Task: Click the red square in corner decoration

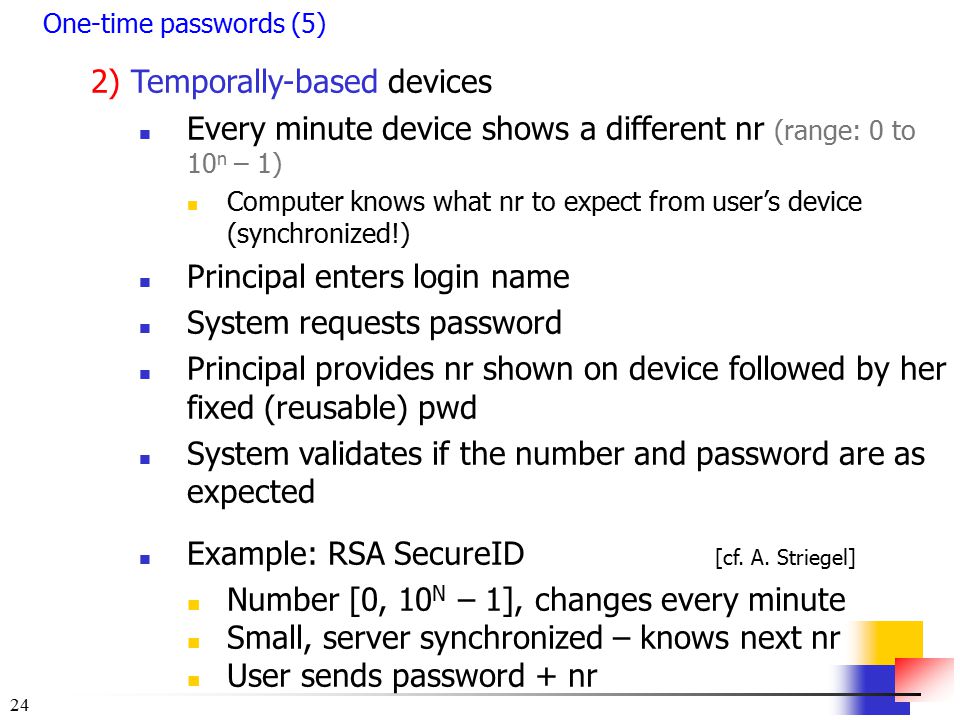Action: click(926, 678)
